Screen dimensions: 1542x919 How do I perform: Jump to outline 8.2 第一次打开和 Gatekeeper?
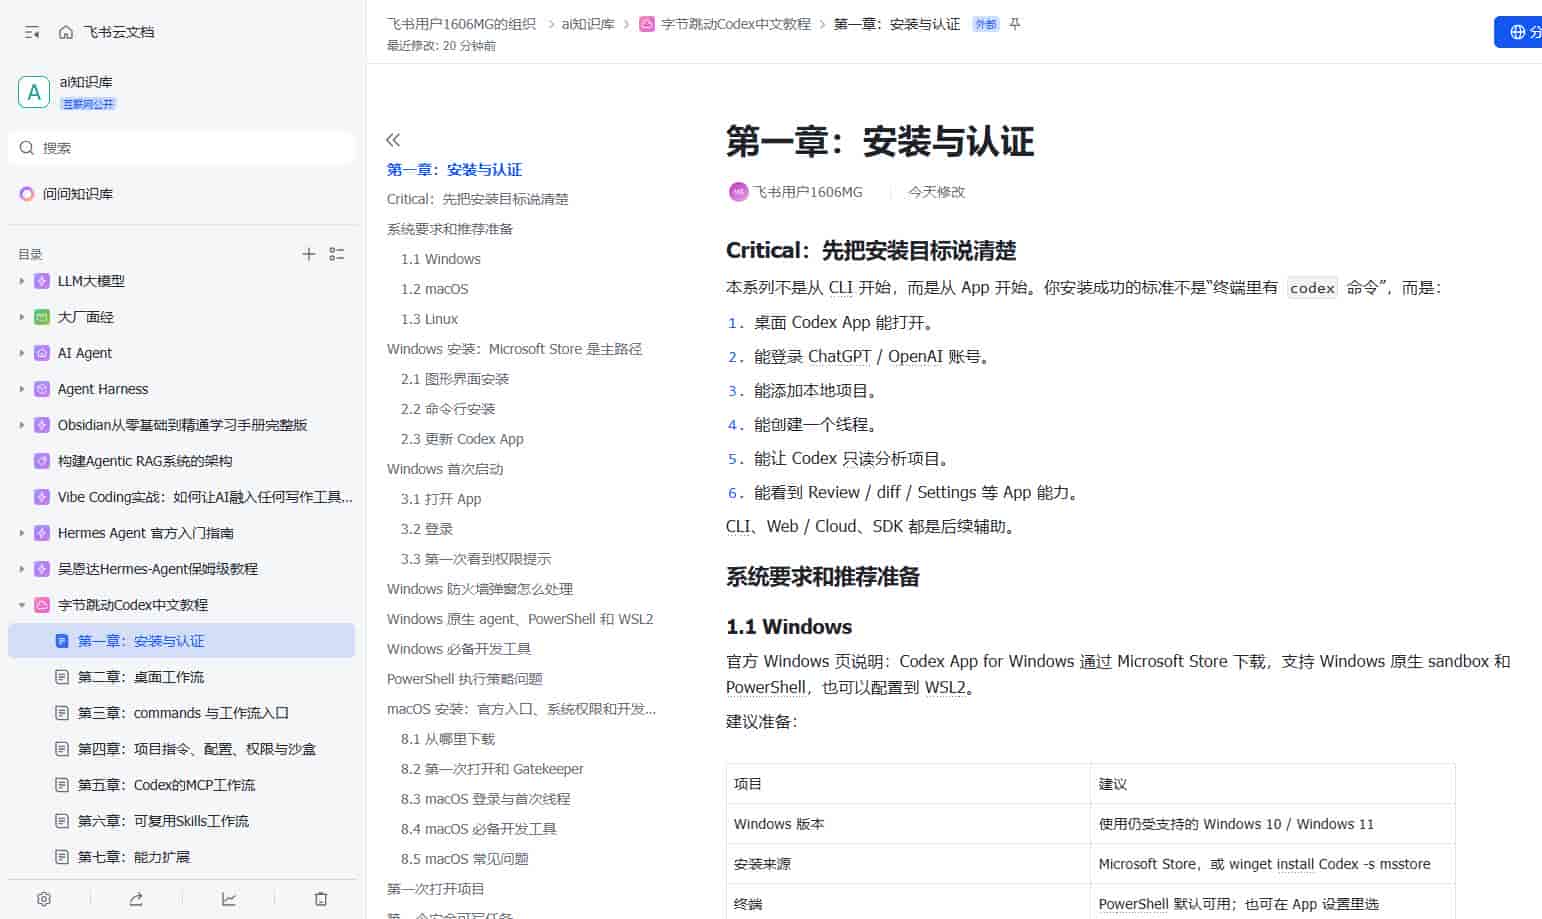492,769
